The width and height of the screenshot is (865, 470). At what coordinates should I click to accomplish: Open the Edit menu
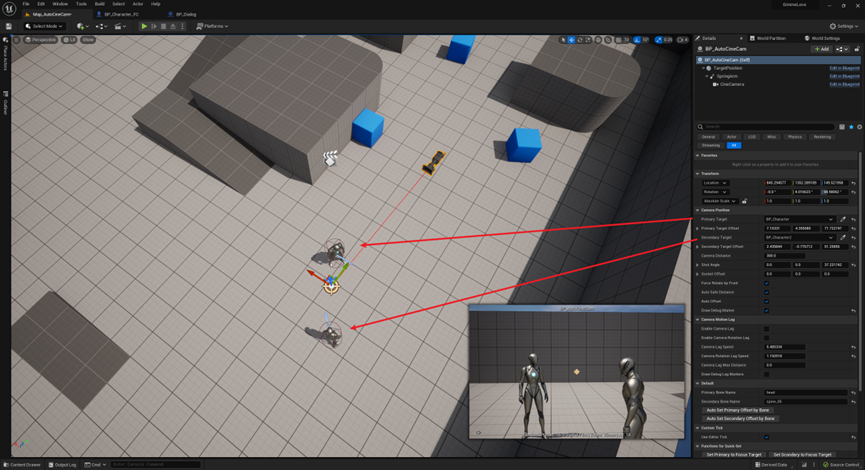41,4
